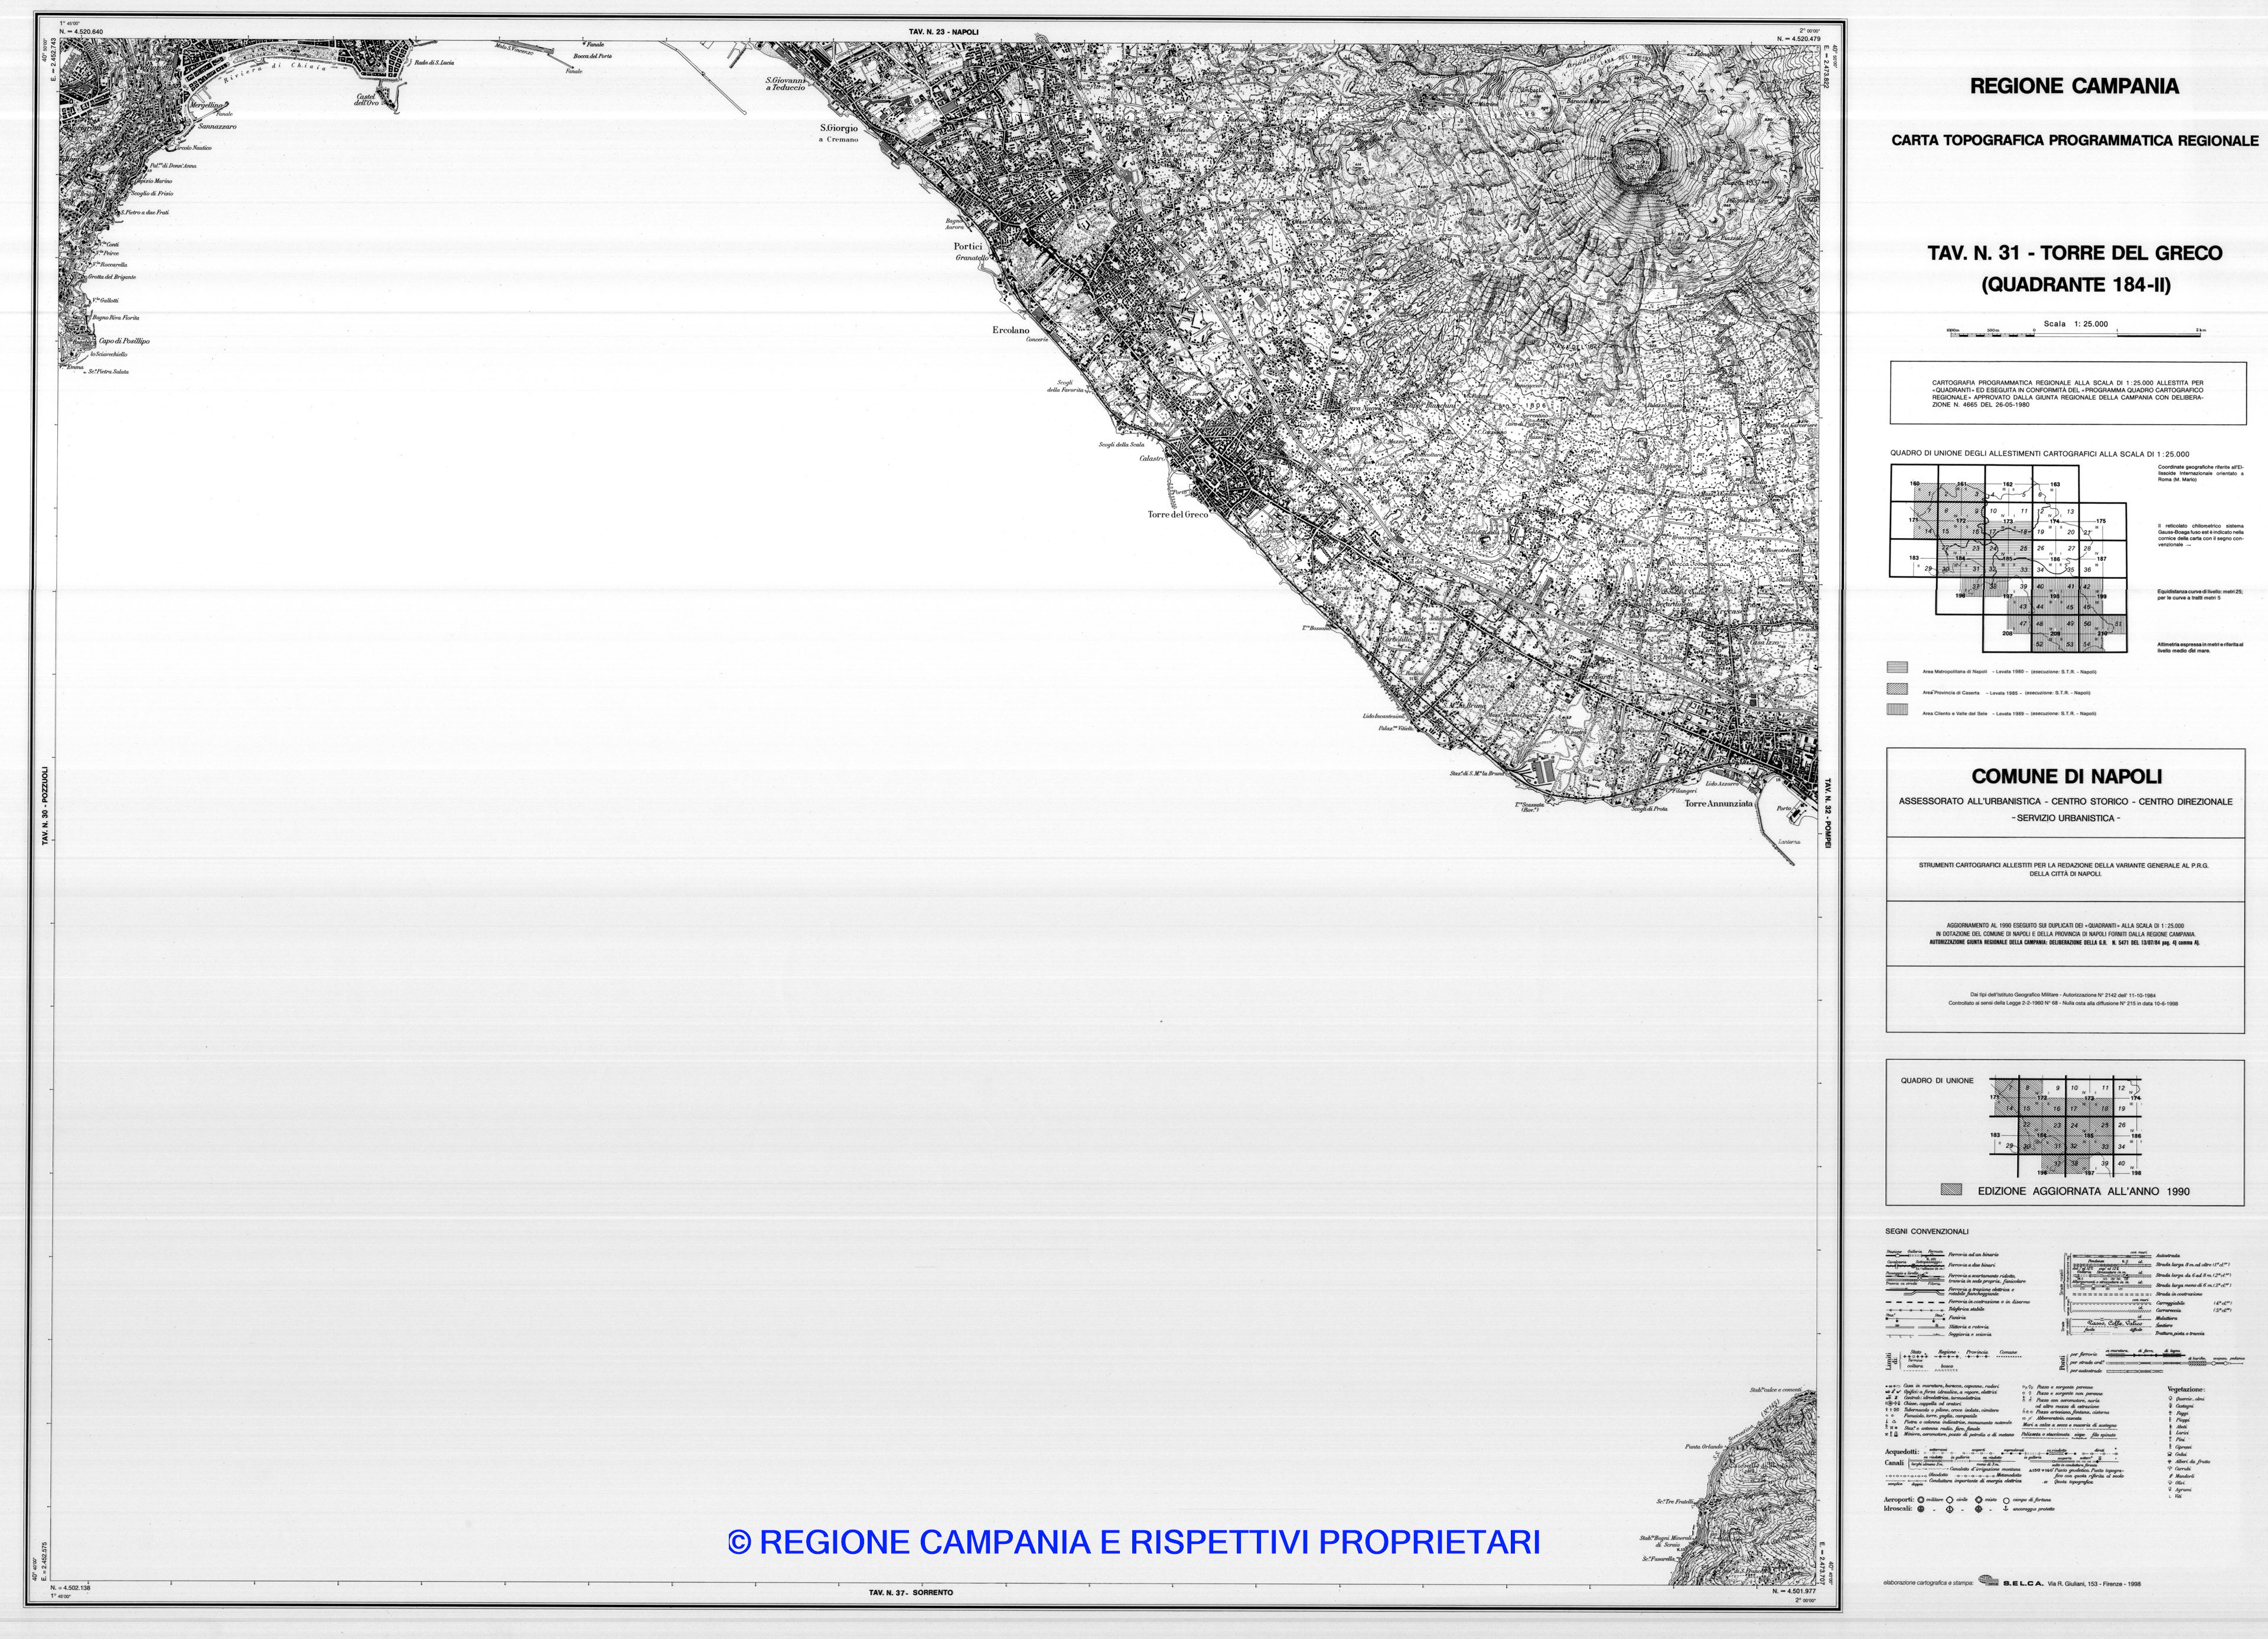
Task: Click the "- SERVIZIO URBANISTICA -" line
Action: click(x=2065, y=818)
